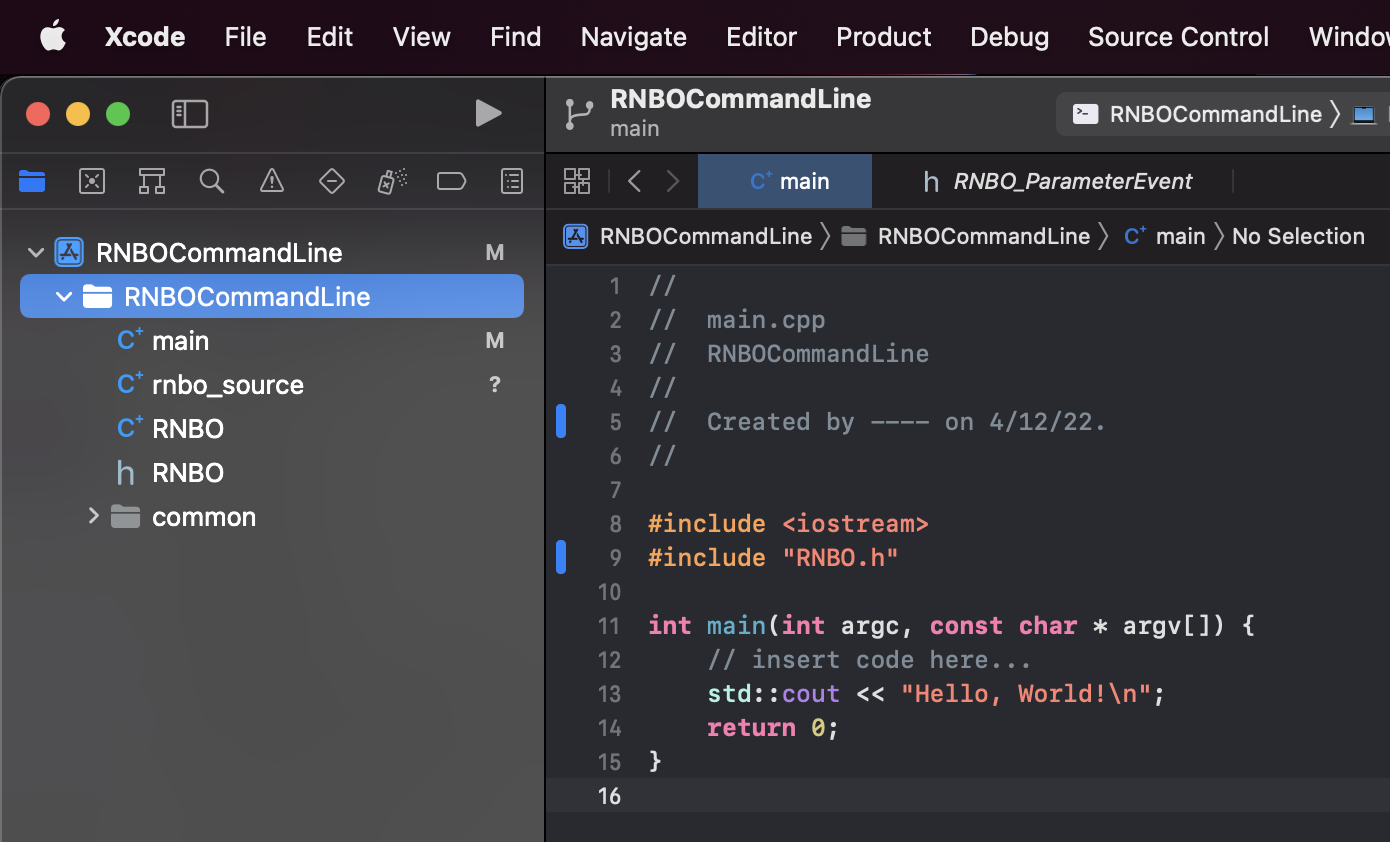Open the Source Control menu
Image resolution: width=1390 pixels, height=842 pixels.
click(x=1178, y=37)
